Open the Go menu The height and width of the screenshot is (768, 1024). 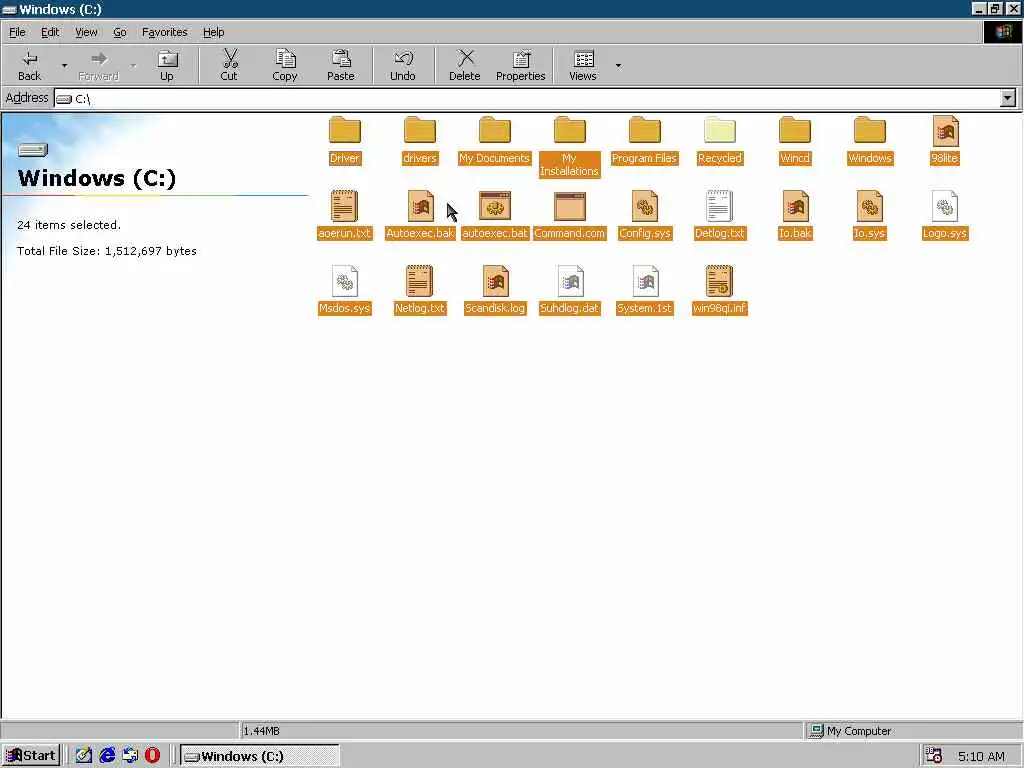coord(120,32)
